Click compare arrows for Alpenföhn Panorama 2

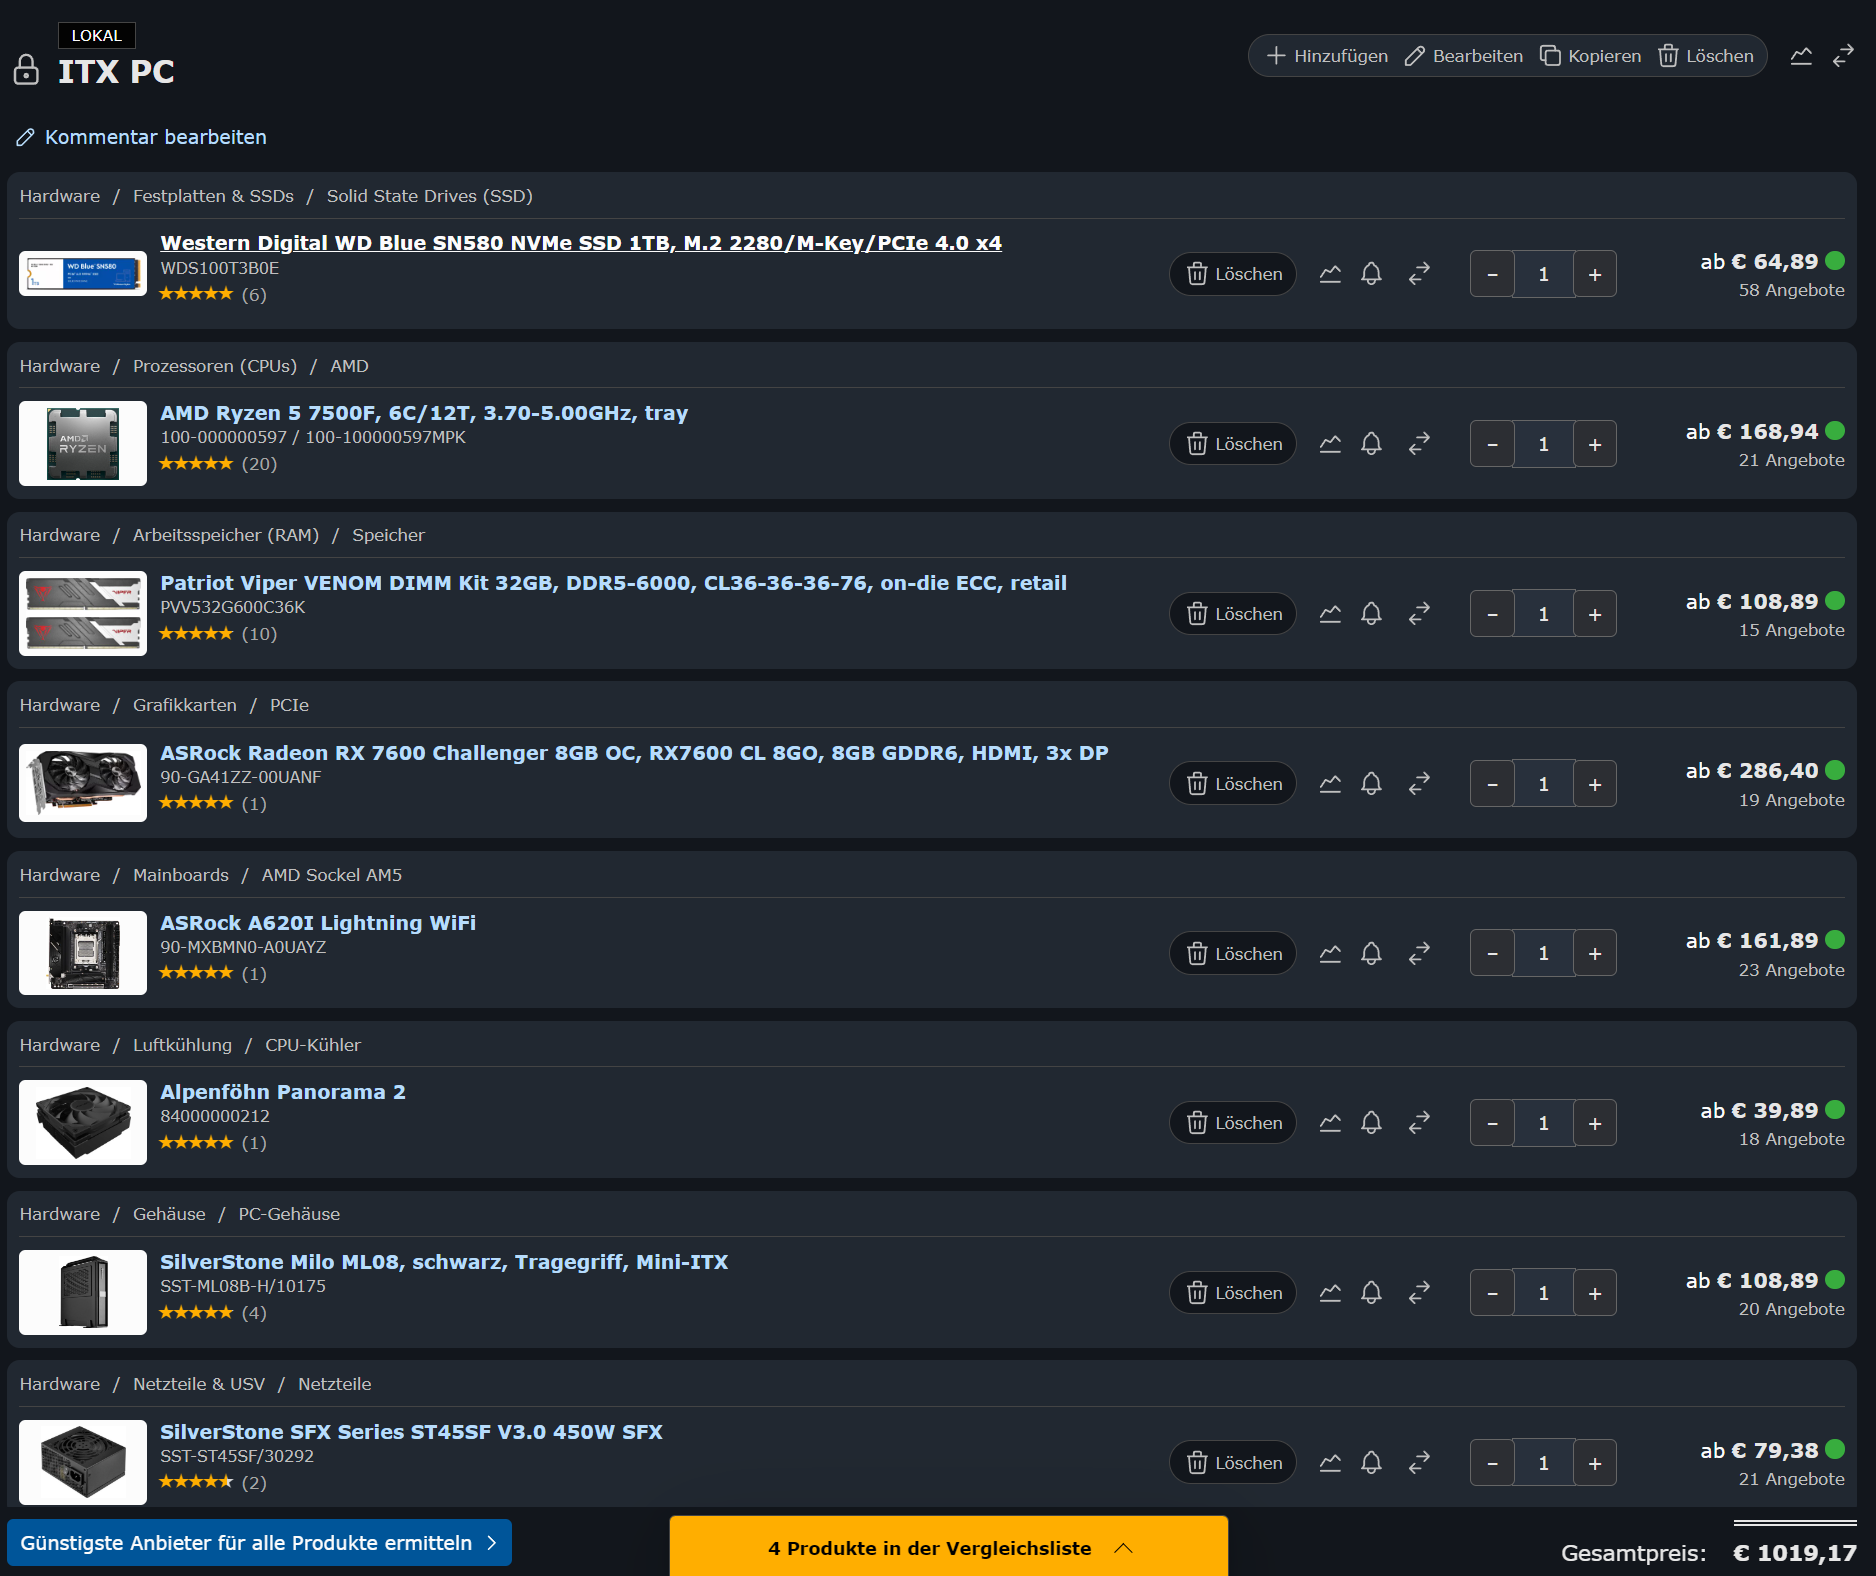[1419, 1123]
